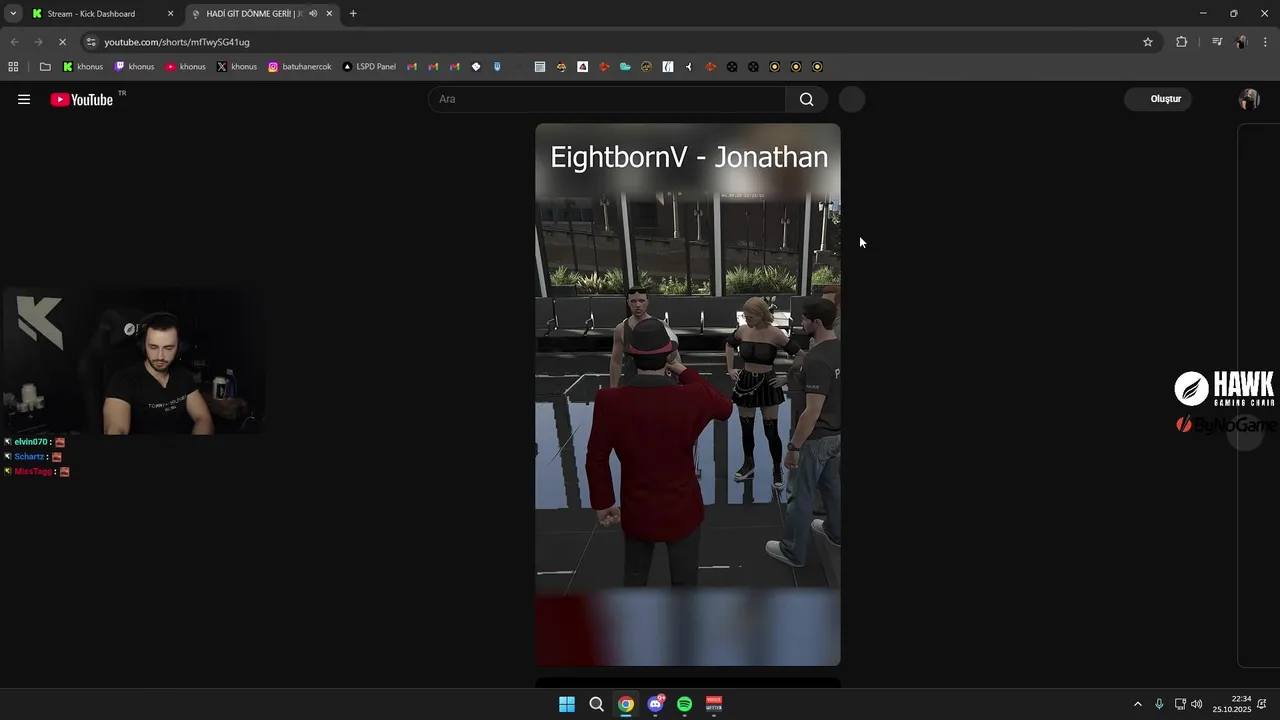Viewport: 1280px width, 720px height.
Task: Bookmark this page with the star icon
Action: 1148,42
